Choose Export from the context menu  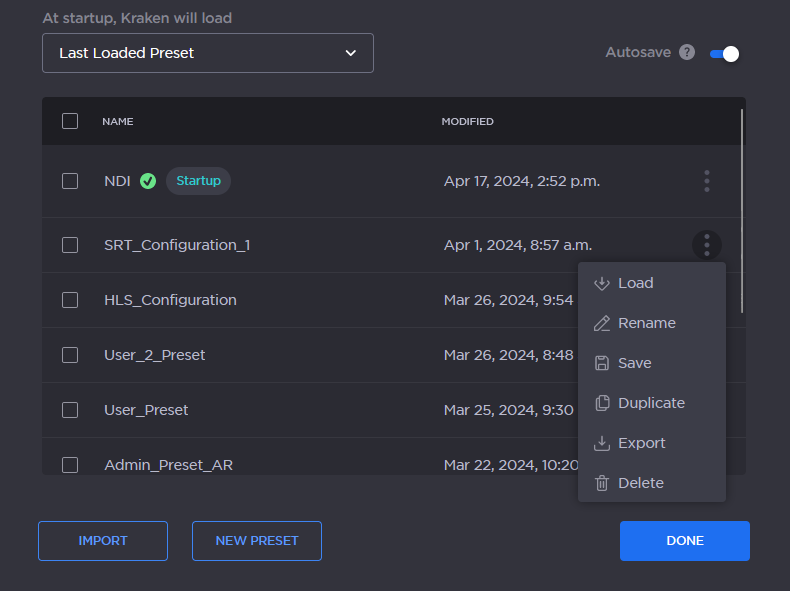[x=641, y=443]
